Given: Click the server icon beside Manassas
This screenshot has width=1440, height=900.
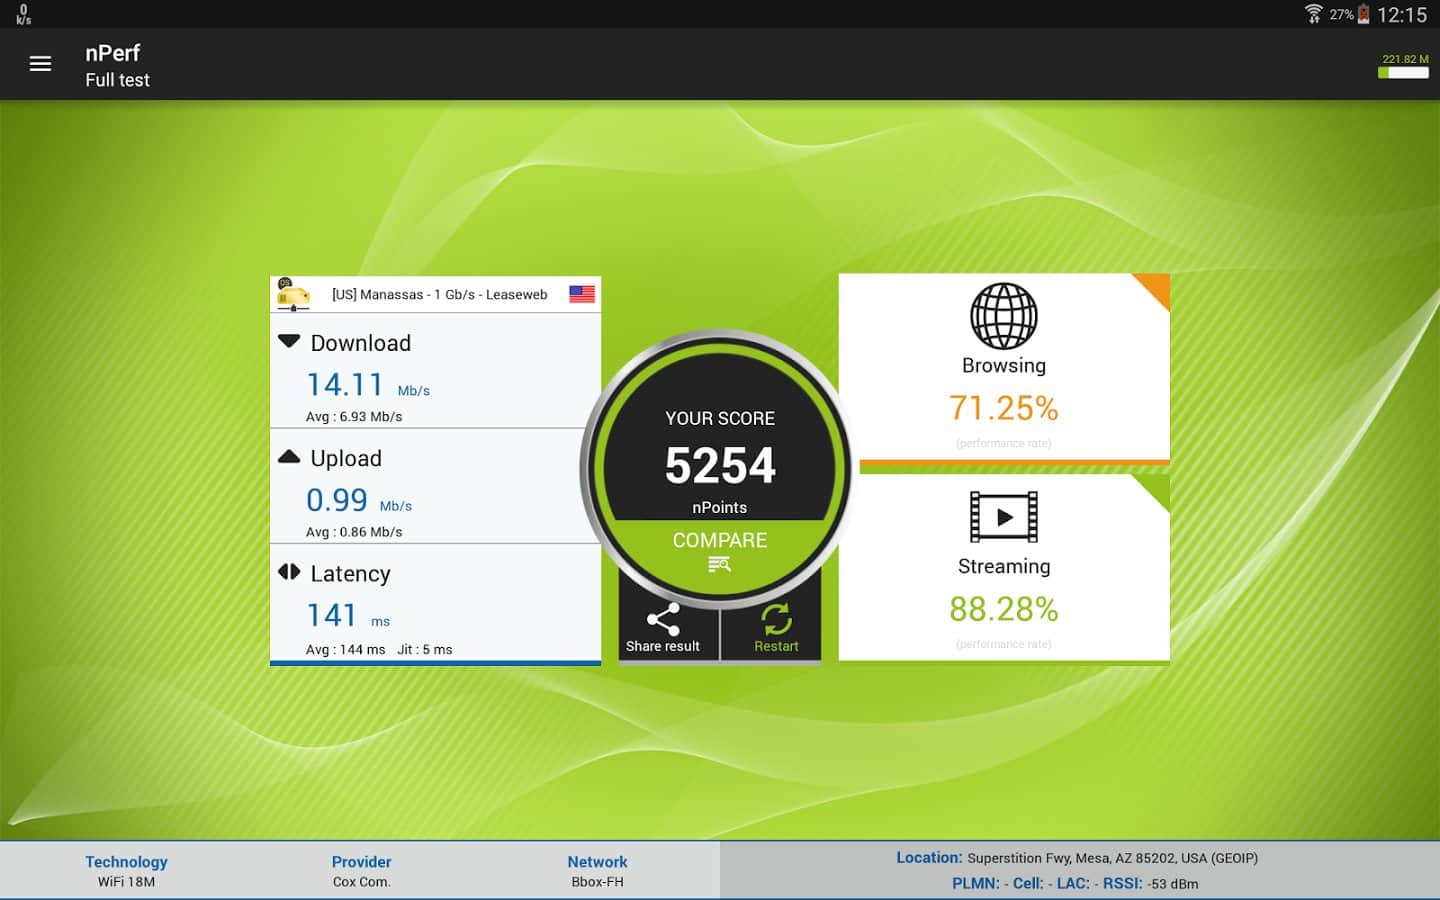Looking at the screenshot, I should (x=293, y=295).
